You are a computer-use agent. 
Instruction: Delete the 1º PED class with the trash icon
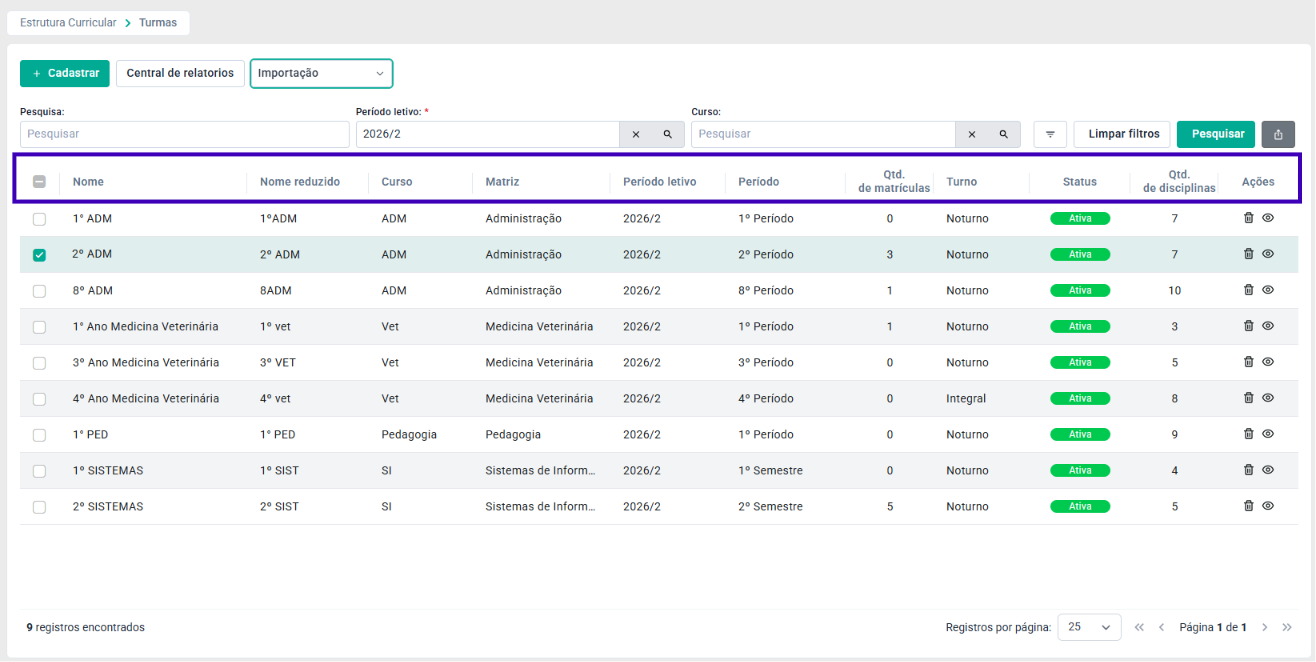(x=1248, y=434)
